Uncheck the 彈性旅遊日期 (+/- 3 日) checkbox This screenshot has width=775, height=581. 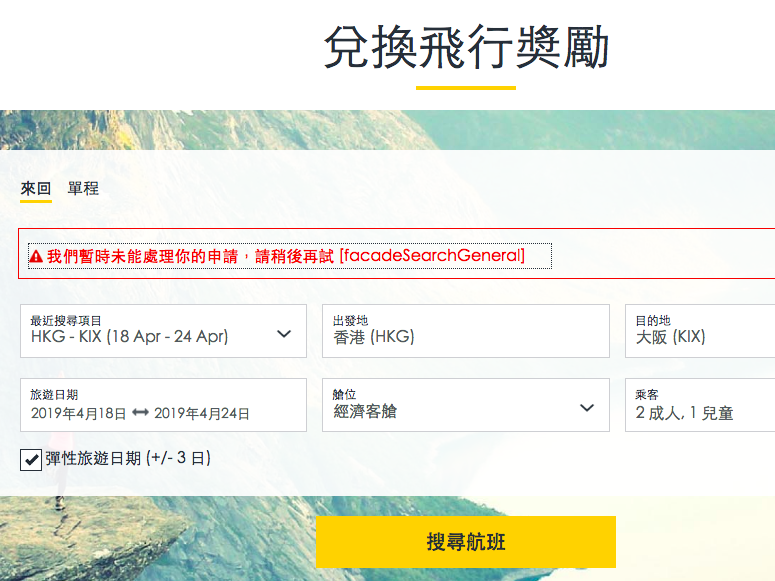pos(31,460)
